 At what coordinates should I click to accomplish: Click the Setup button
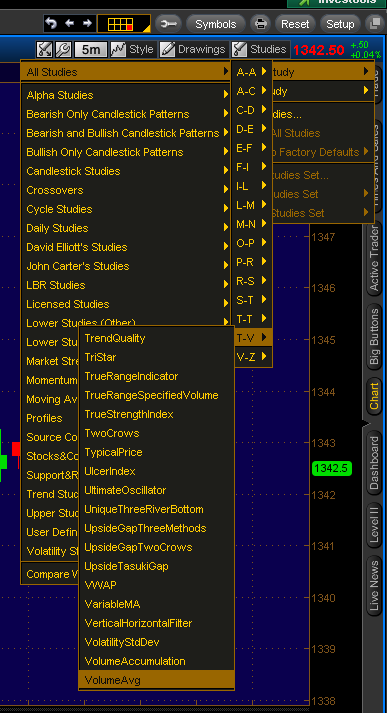(340, 24)
